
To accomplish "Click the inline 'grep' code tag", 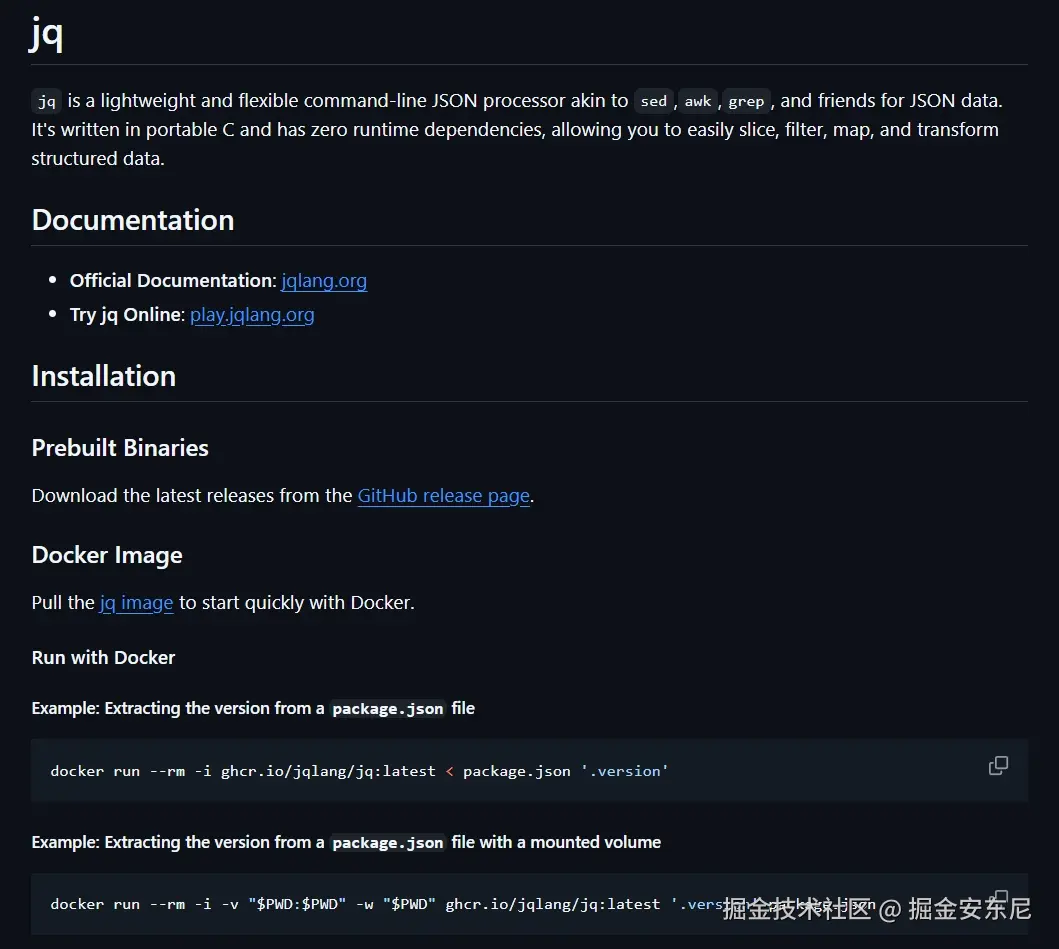I will 746,101.
